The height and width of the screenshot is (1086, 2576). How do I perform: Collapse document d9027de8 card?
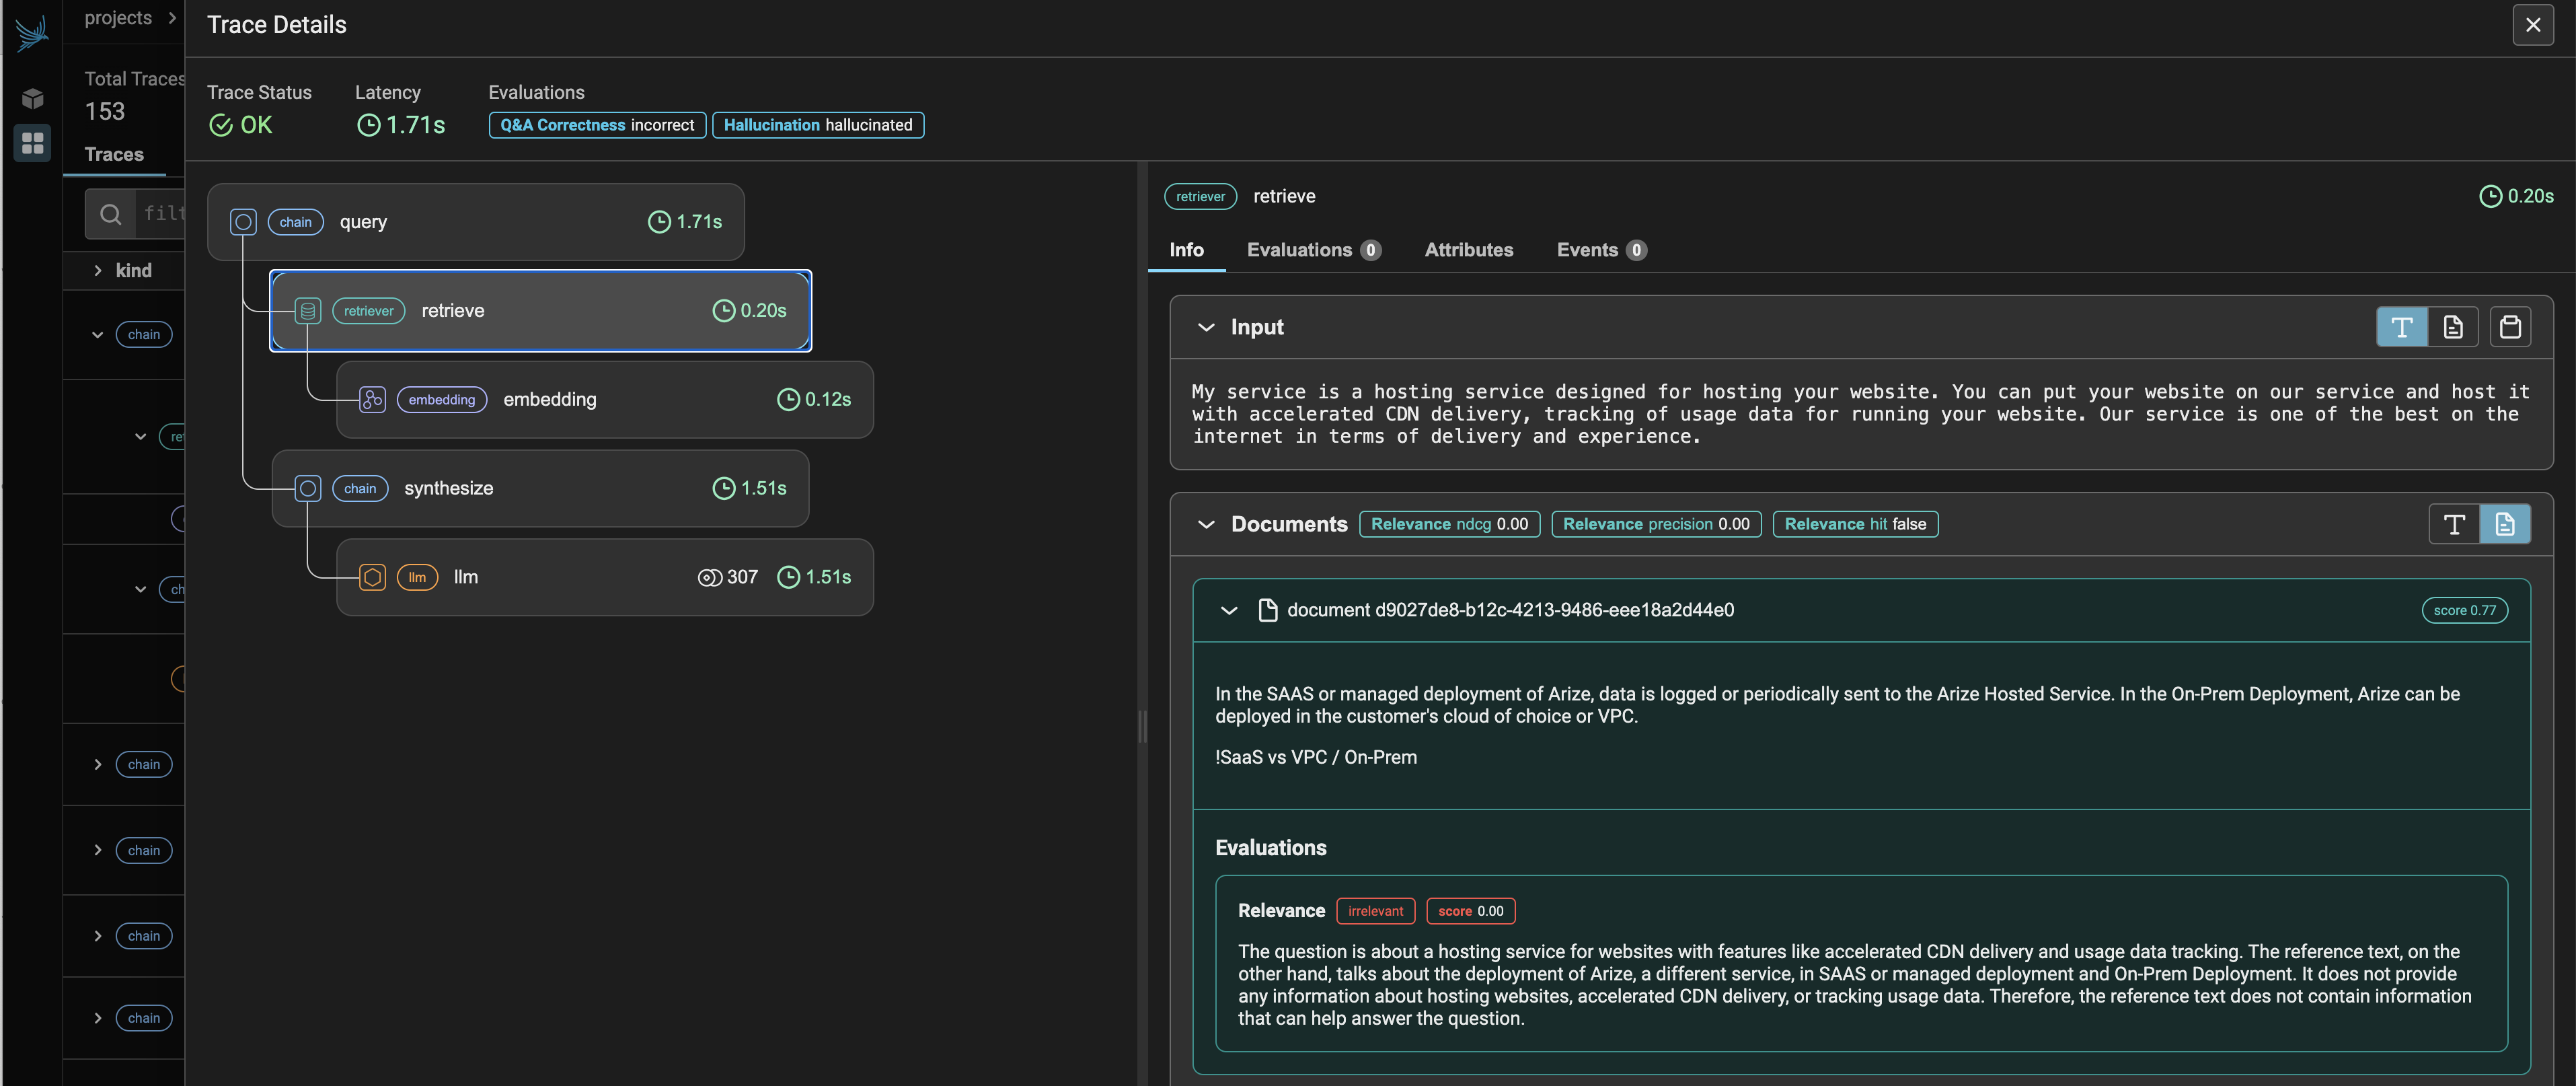(x=1229, y=610)
